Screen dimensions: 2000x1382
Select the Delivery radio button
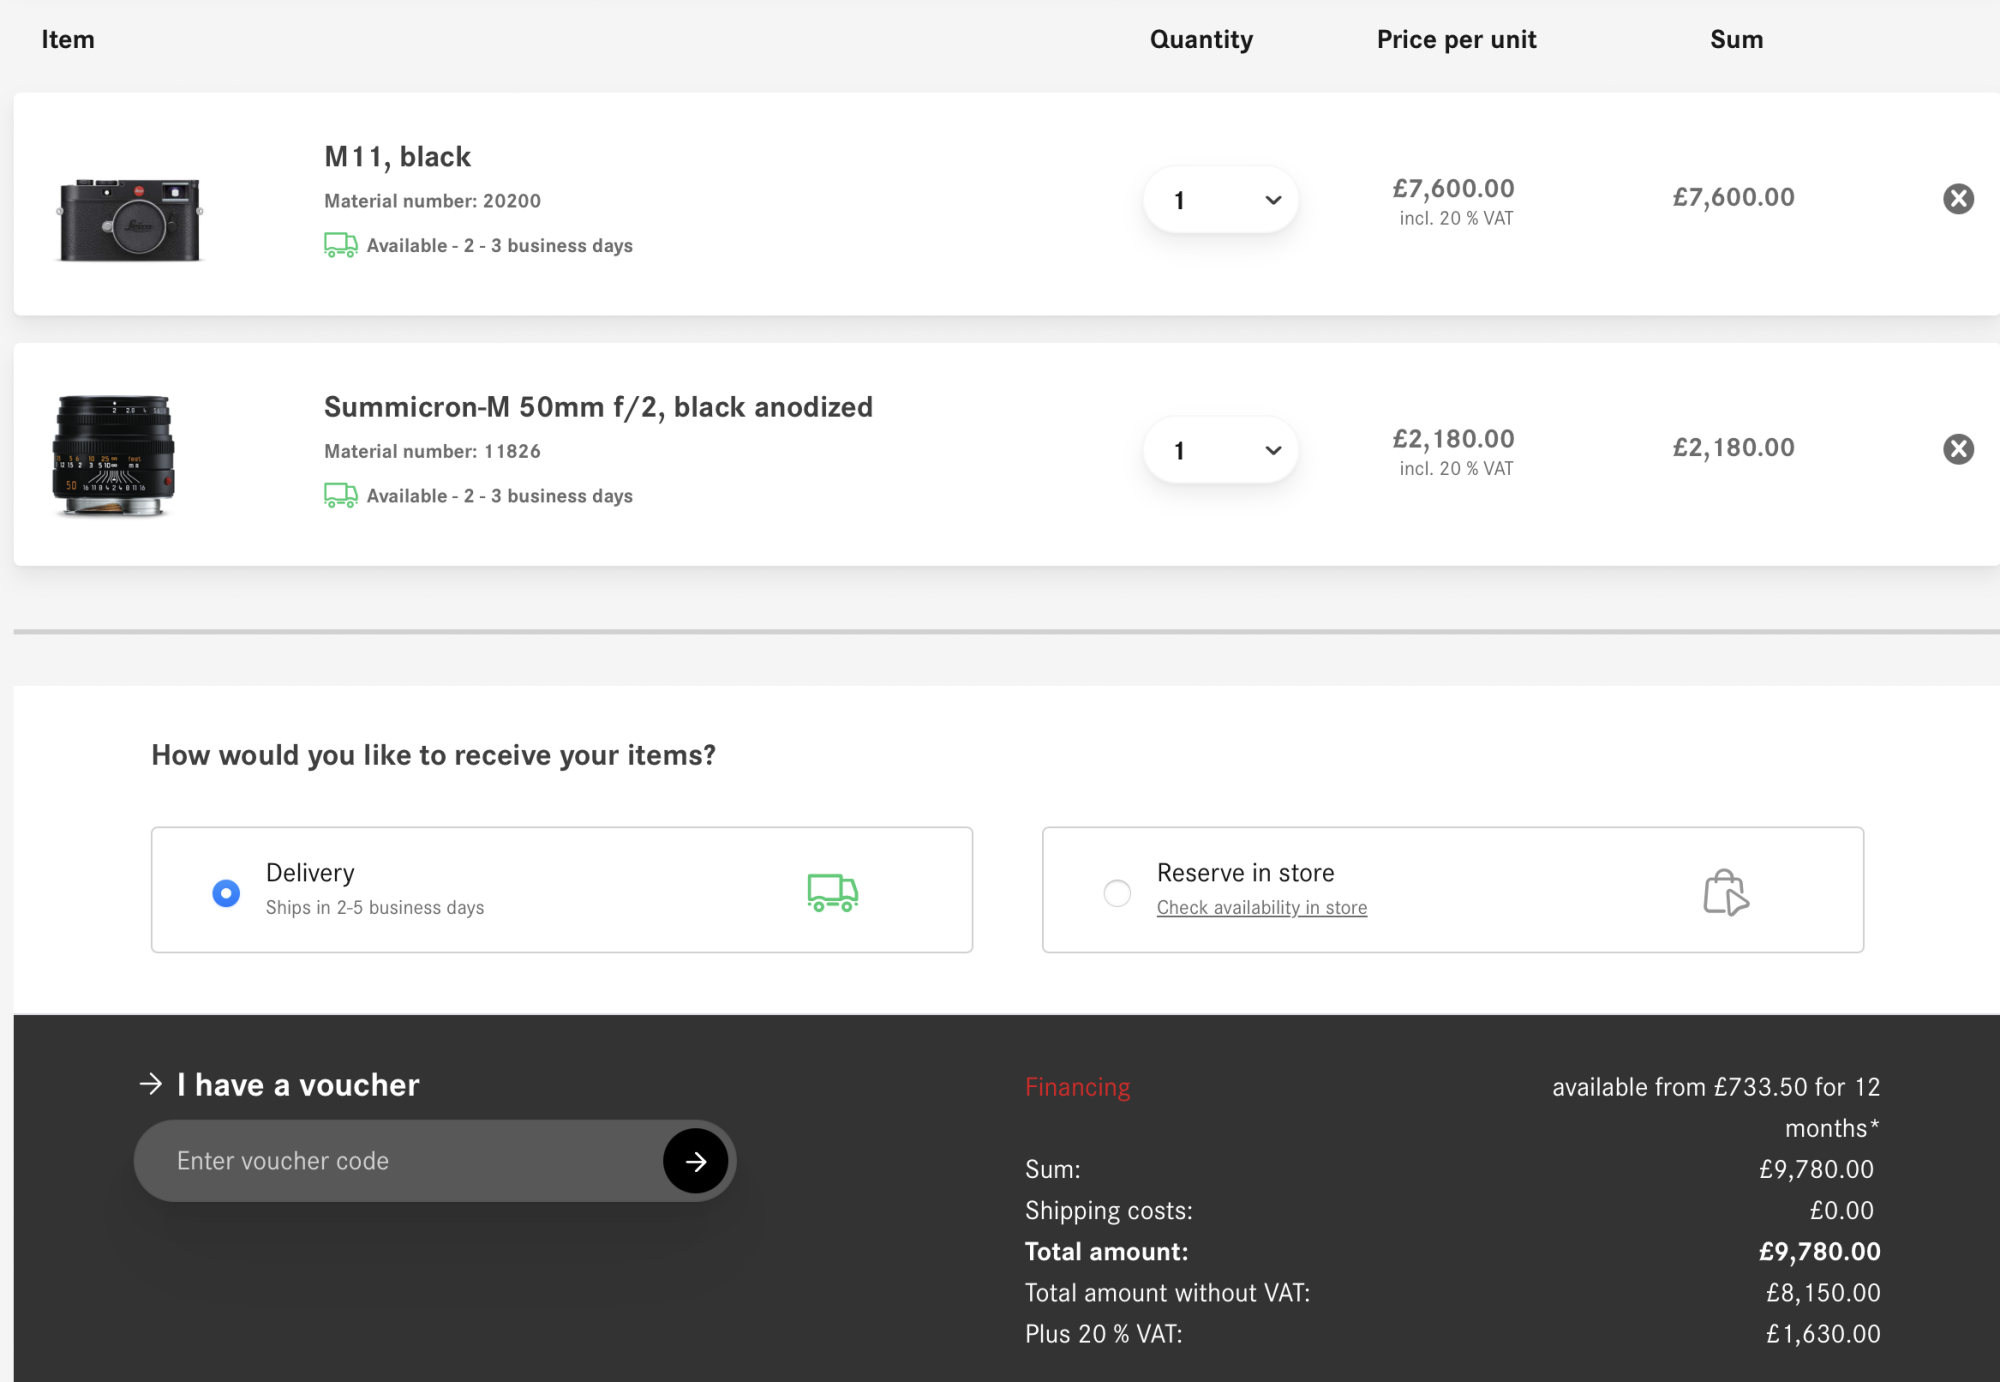click(x=226, y=892)
